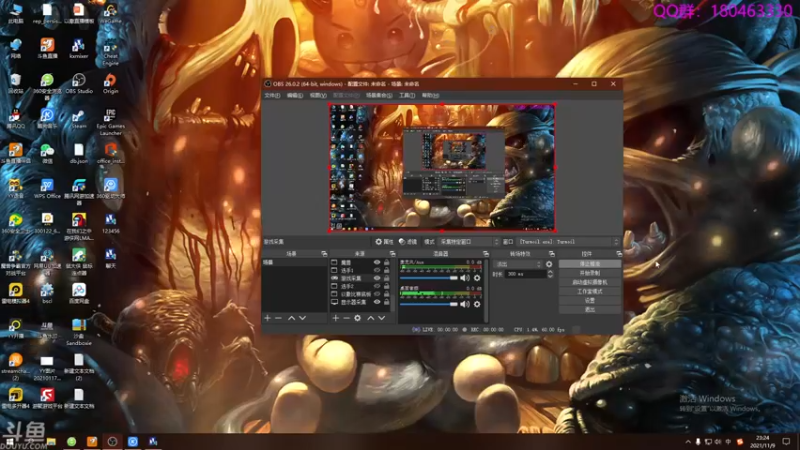Toggle visibility eye for 游戏采集 source
The width and height of the screenshot is (800, 450).
pyautogui.click(x=377, y=278)
